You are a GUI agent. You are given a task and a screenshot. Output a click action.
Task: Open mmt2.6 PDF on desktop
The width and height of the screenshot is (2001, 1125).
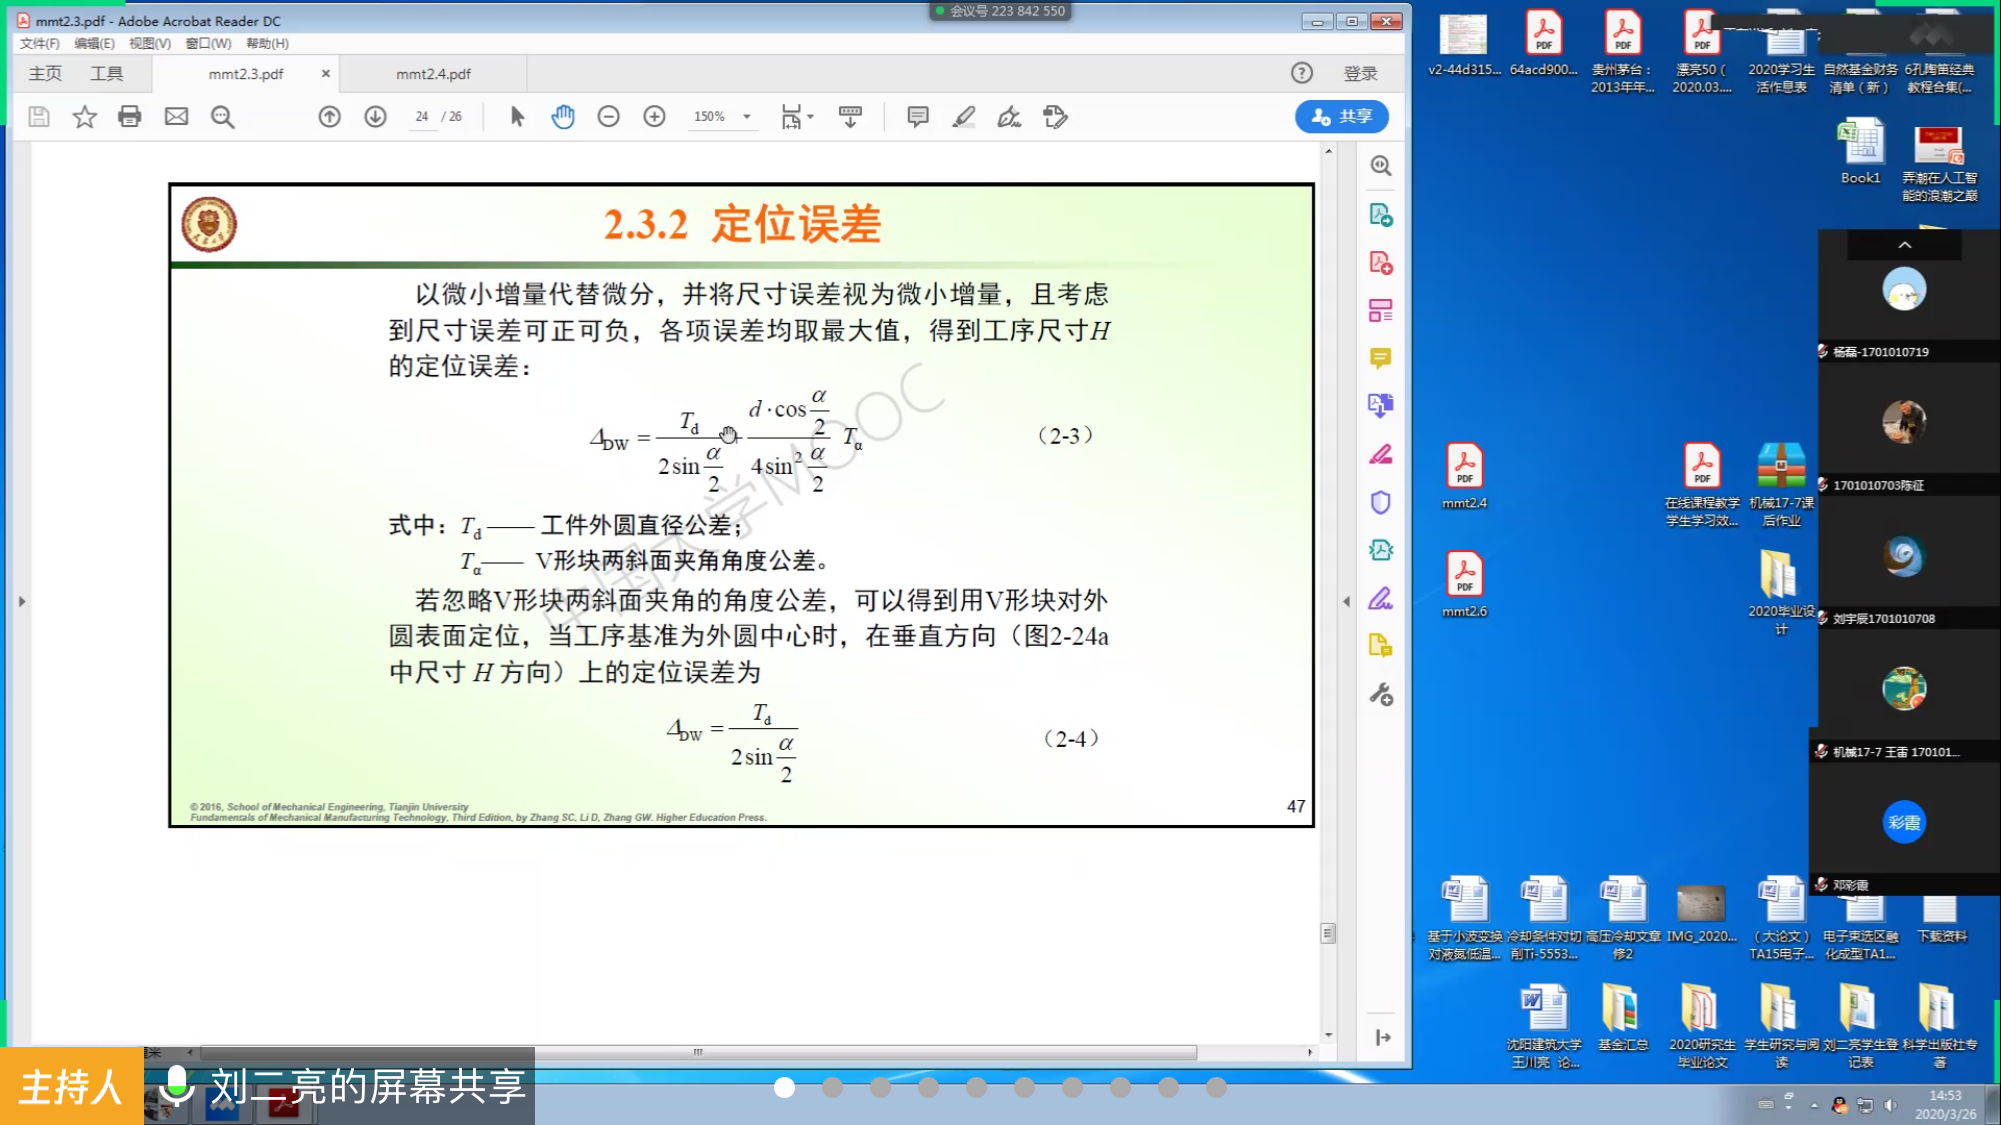(1464, 584)
